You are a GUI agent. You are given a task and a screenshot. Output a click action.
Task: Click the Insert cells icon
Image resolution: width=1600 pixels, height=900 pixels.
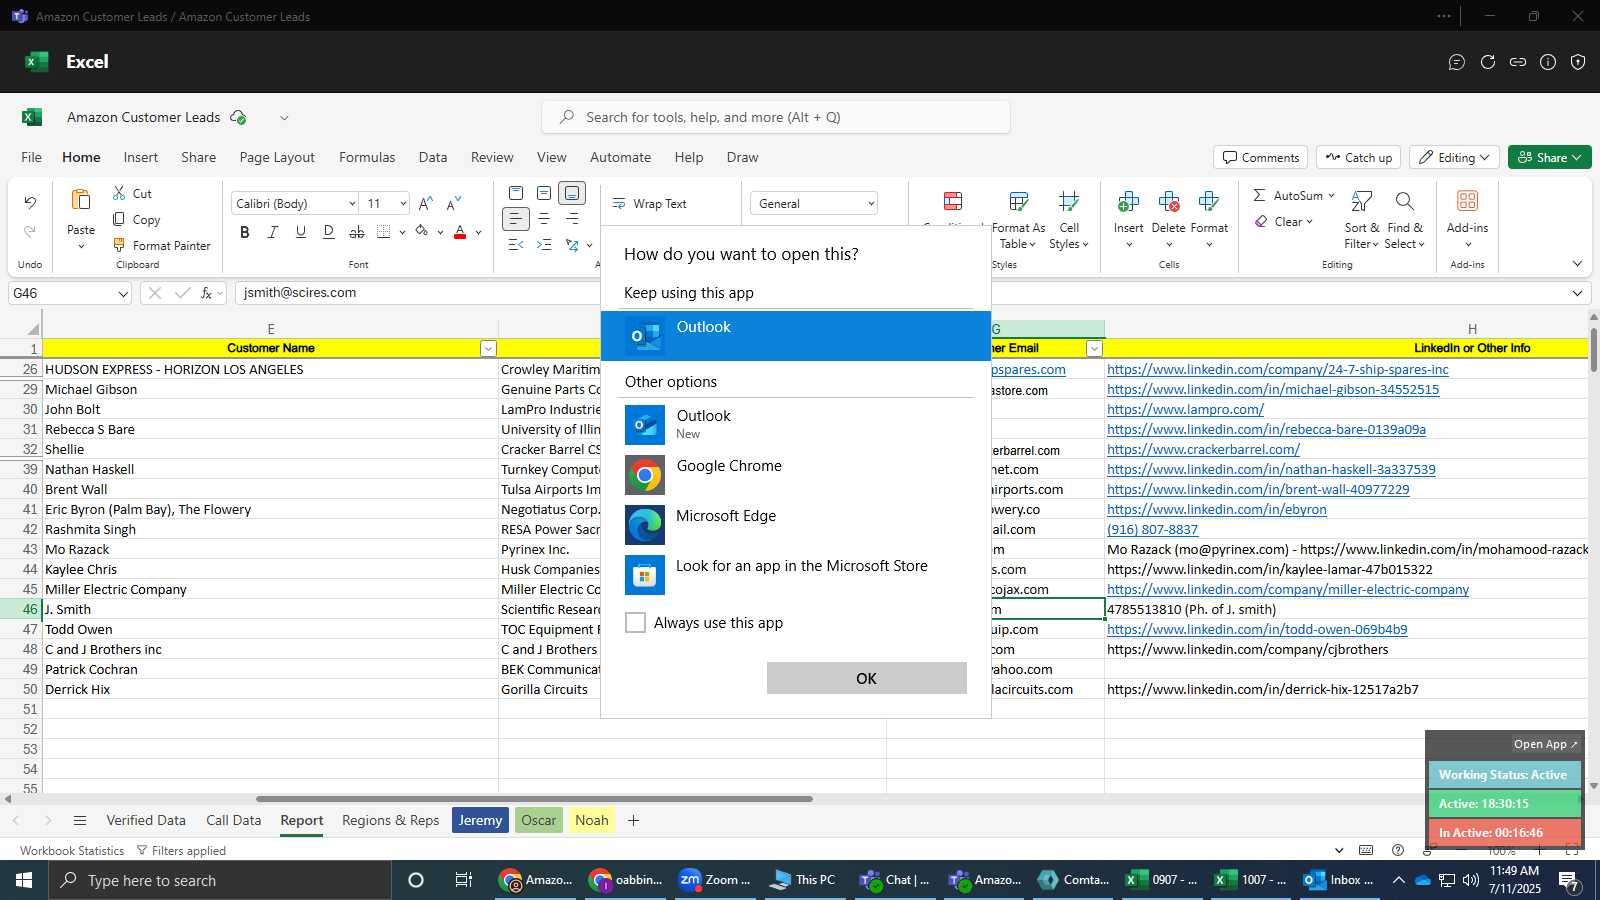point(1128,202)
